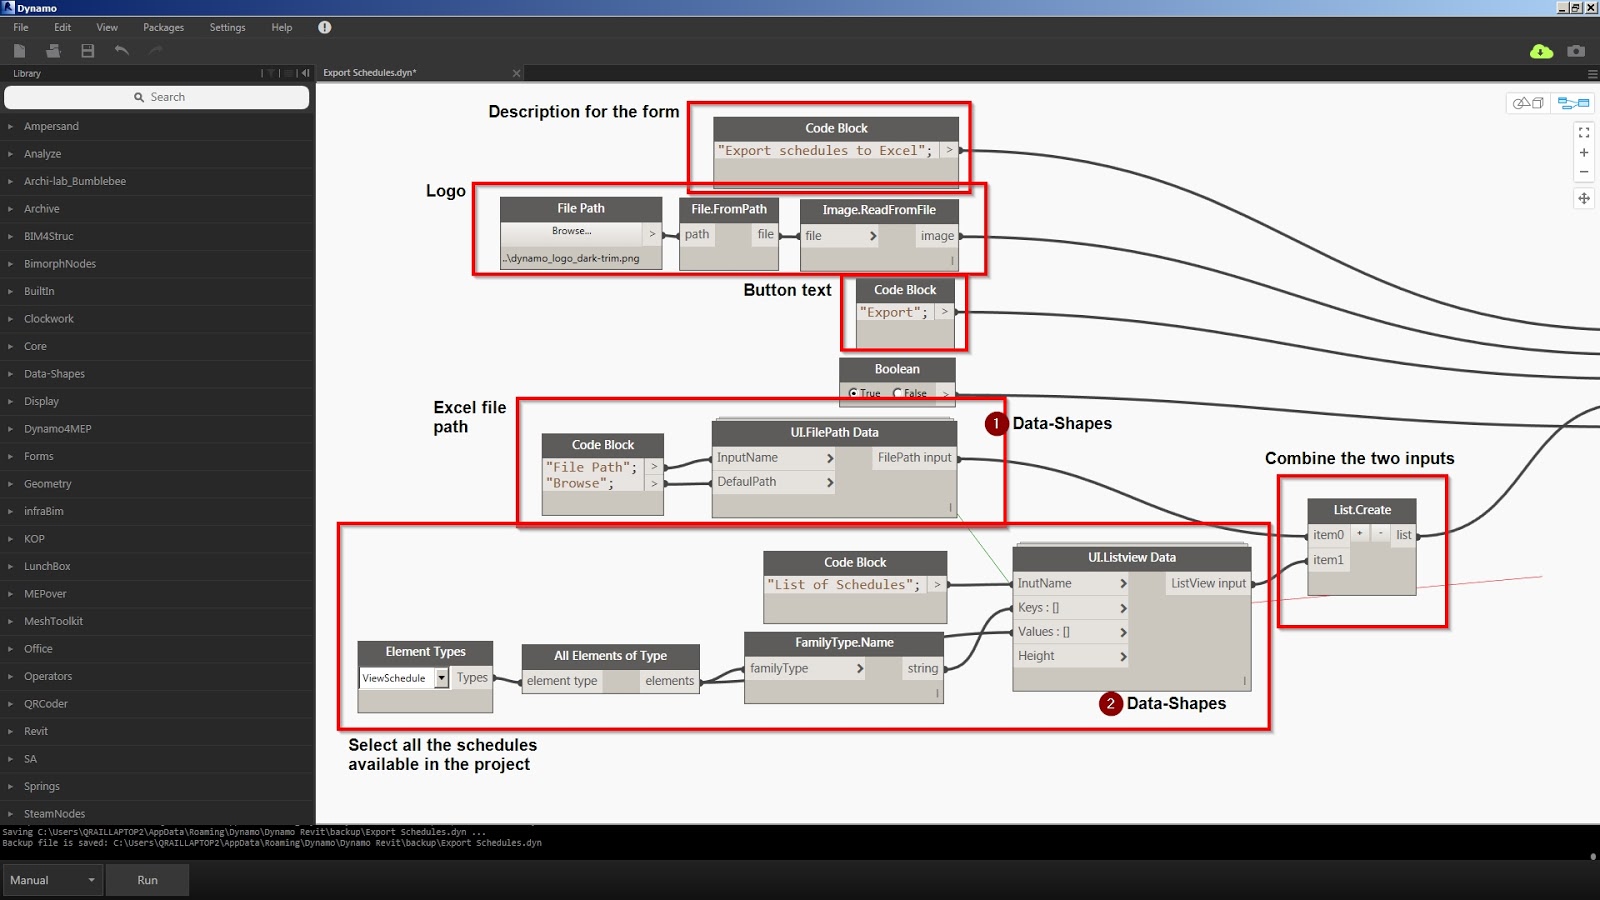Expand the MeshToolkit library category
This screenshot has height=900, width=1600.
(10, 621)
